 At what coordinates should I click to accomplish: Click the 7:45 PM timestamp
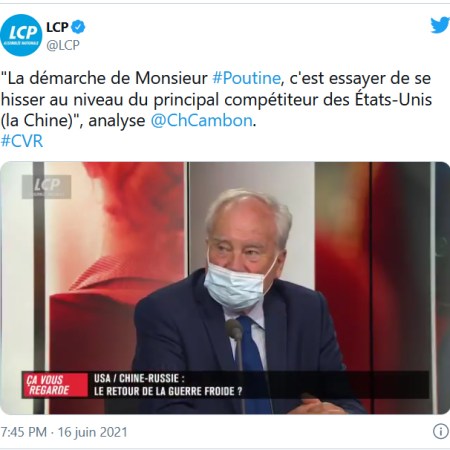pos(24,432)
